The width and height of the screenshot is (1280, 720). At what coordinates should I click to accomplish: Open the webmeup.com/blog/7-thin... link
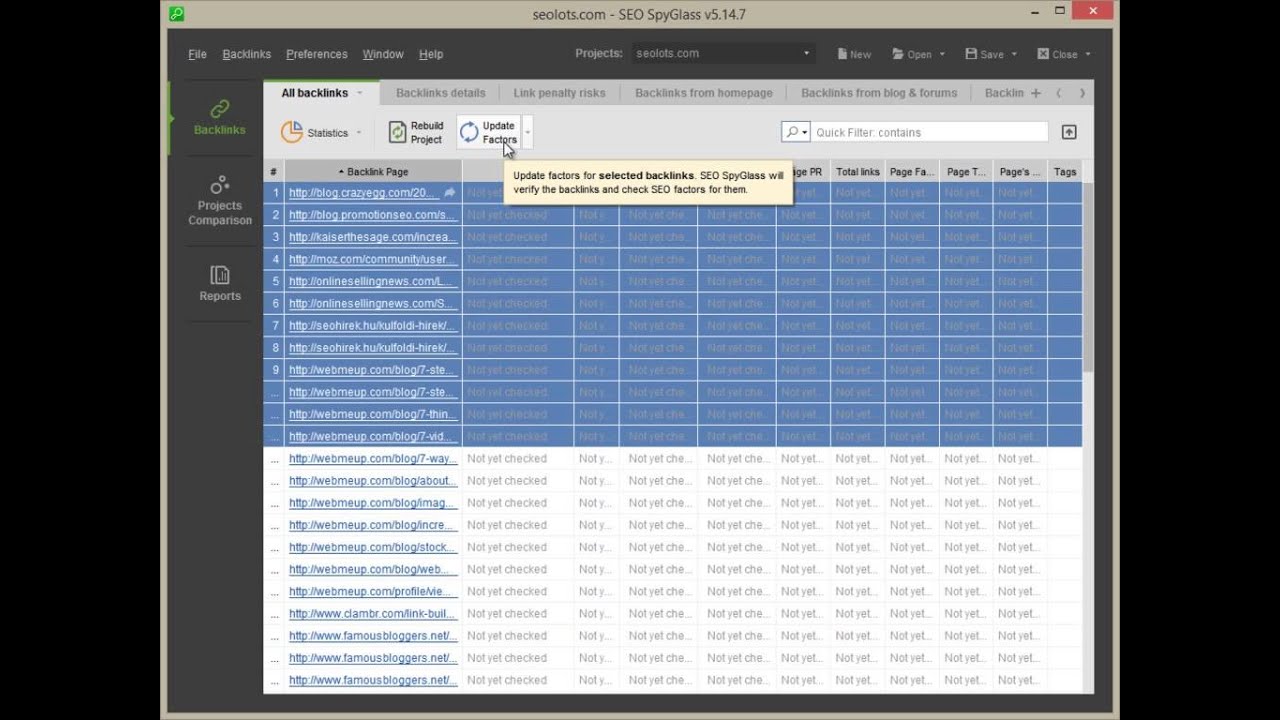pos(373,414)
